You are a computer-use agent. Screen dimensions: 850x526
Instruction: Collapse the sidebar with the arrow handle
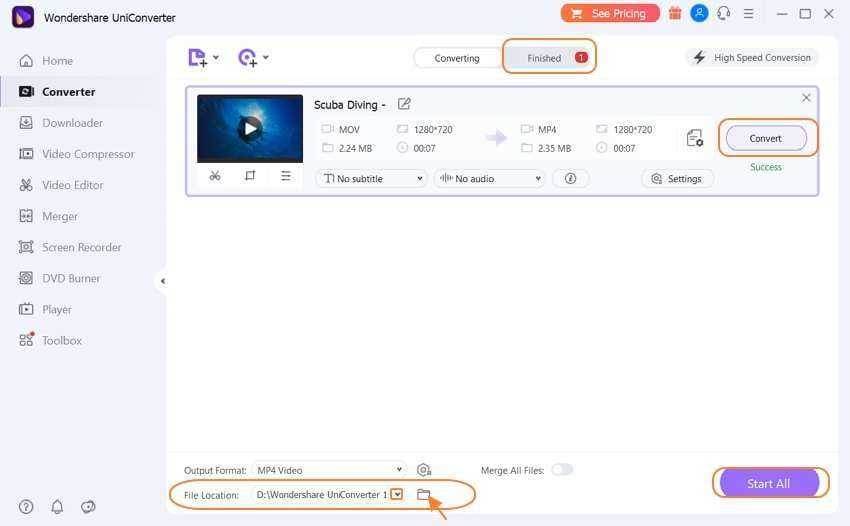coord(163,281)
